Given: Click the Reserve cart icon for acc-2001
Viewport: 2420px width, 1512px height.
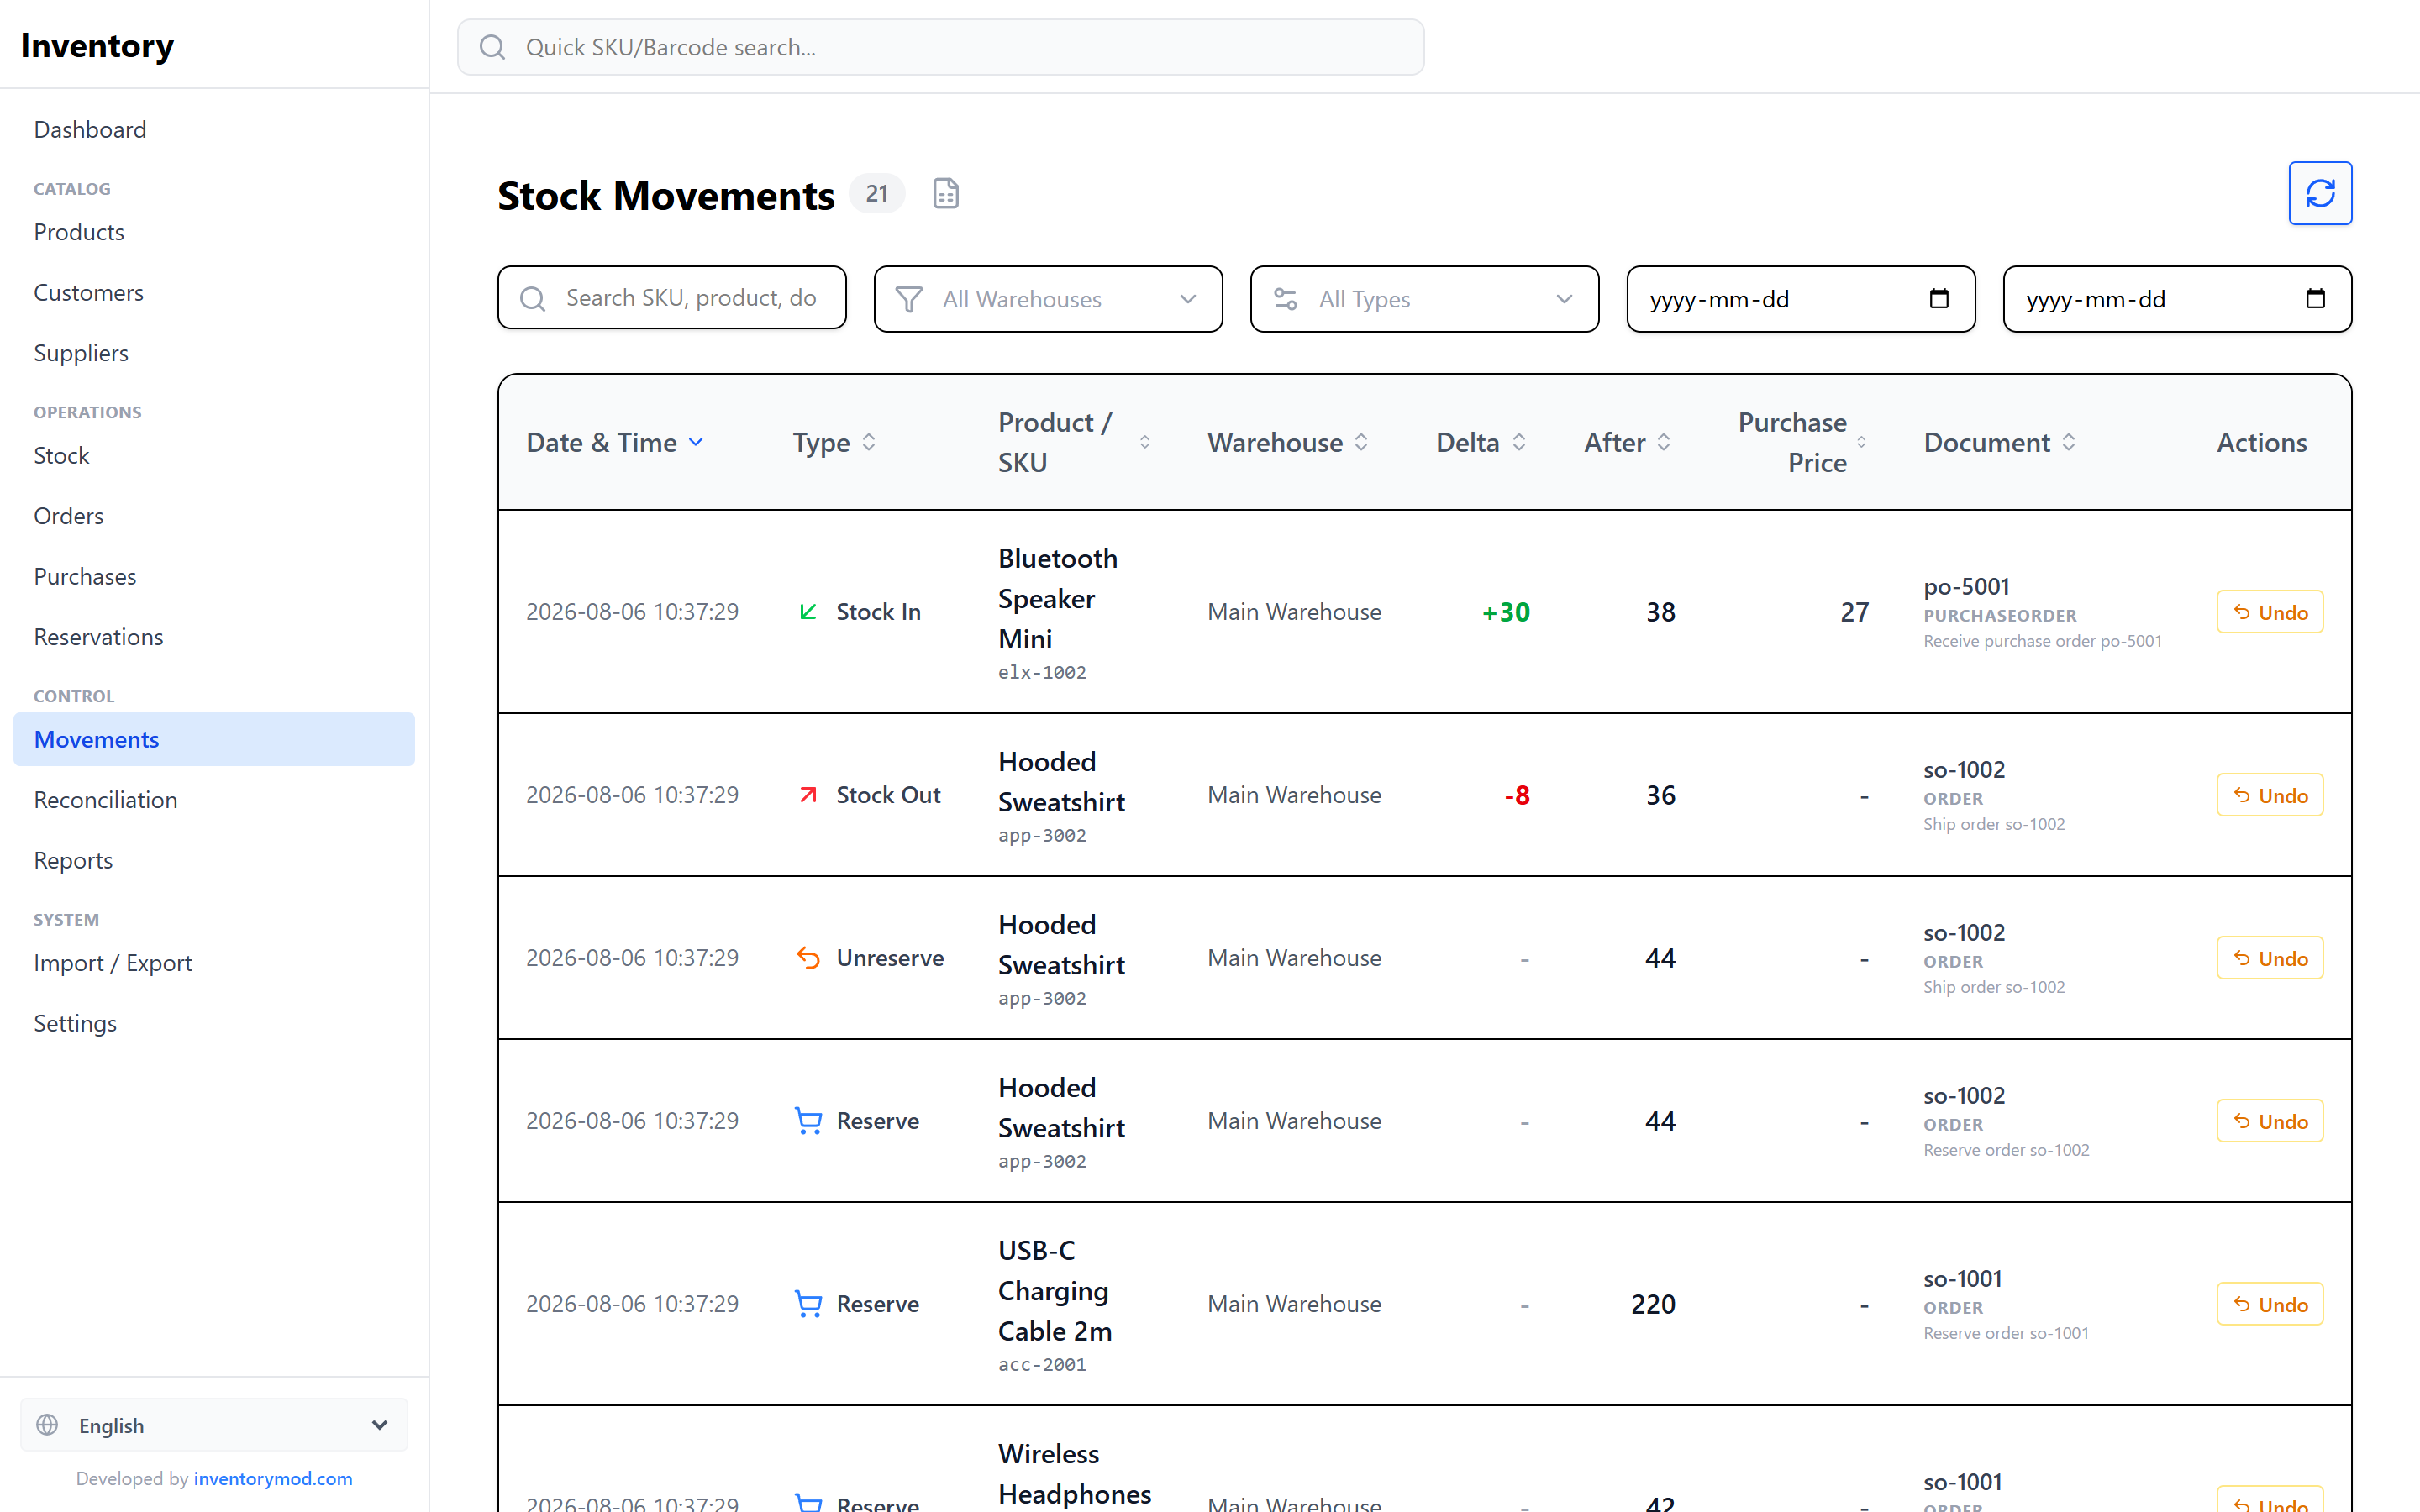Looking at the screenshot, I should tap(808, 1303).
